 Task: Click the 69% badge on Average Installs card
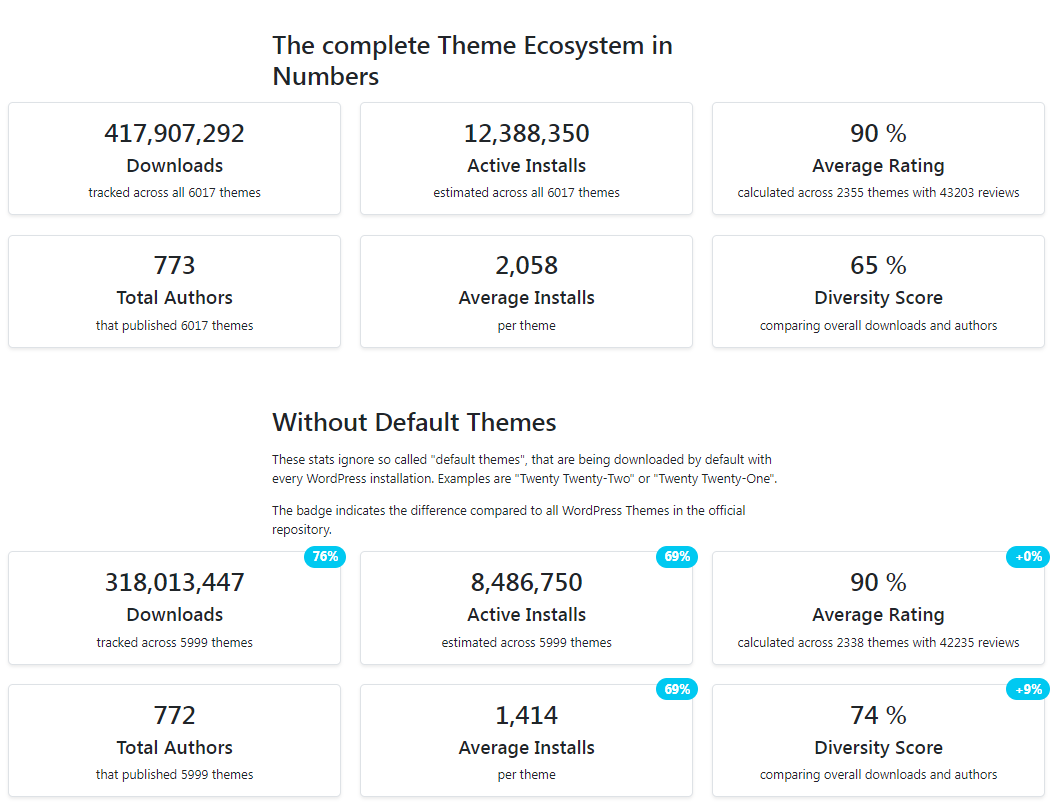tap(677, 689)
